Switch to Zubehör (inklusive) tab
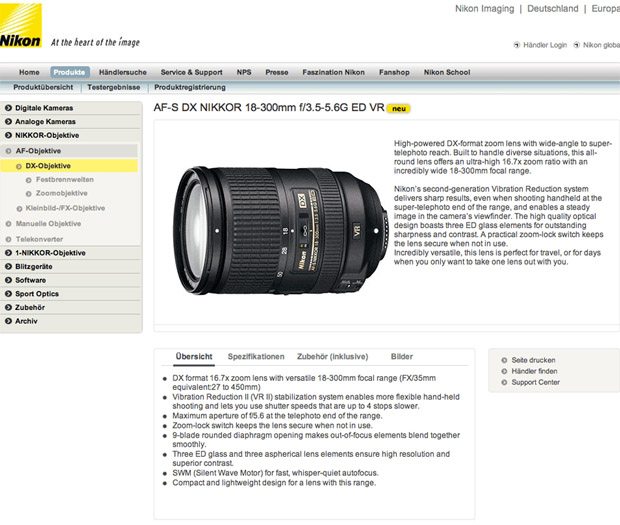This screenshot has height=525, width=620. pyautogui.click(x=333, y=357)
